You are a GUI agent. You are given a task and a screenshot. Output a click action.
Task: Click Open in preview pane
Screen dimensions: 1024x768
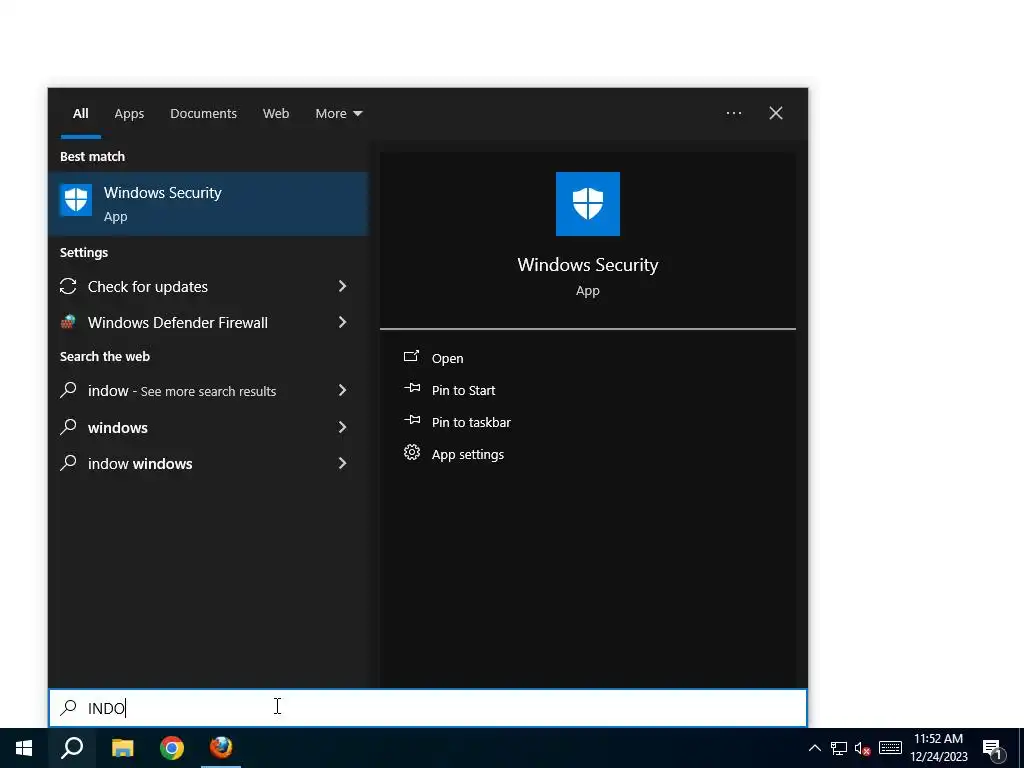click(x=447, y=359)
